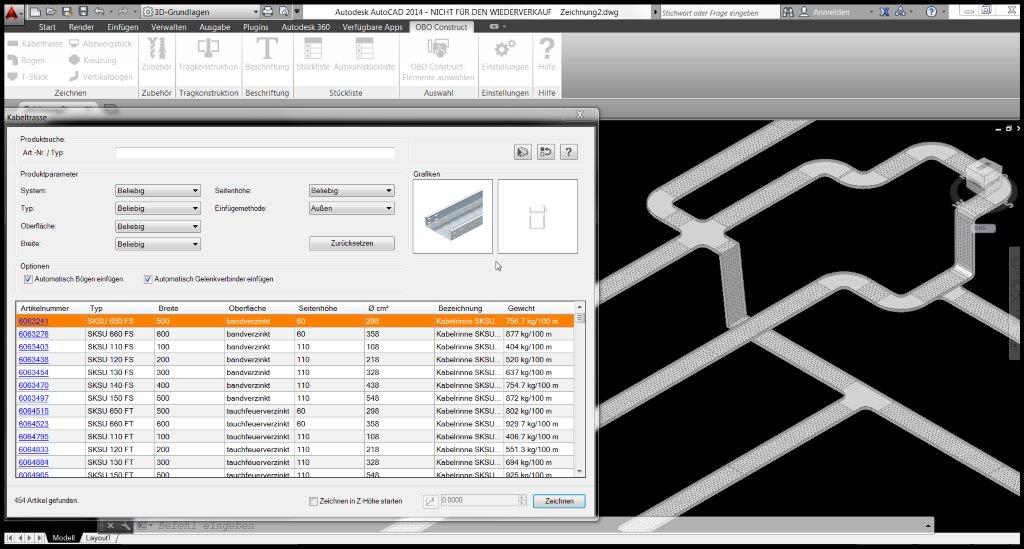Click the plot preview icon

tap(283, 12)
